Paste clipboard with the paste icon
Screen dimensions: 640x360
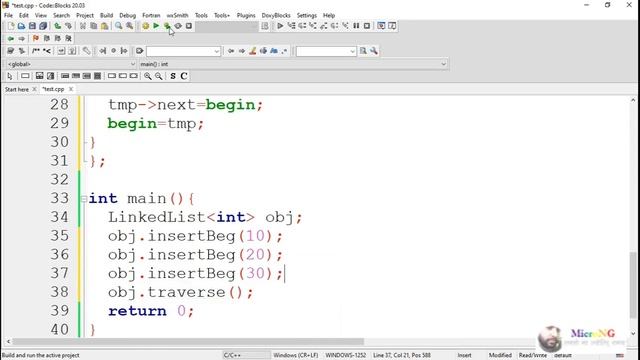point(104,26)
